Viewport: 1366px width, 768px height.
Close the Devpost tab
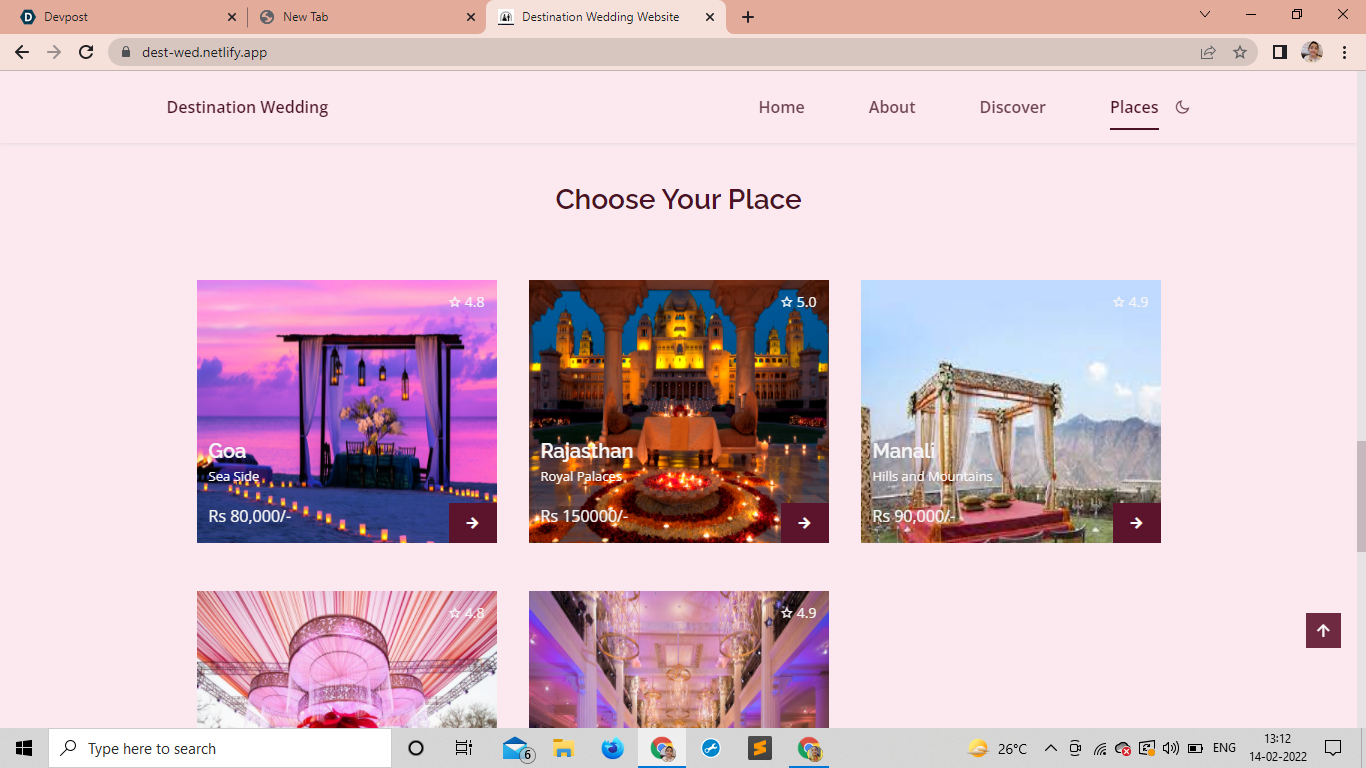pyautogui.click(x=231, y=17)
